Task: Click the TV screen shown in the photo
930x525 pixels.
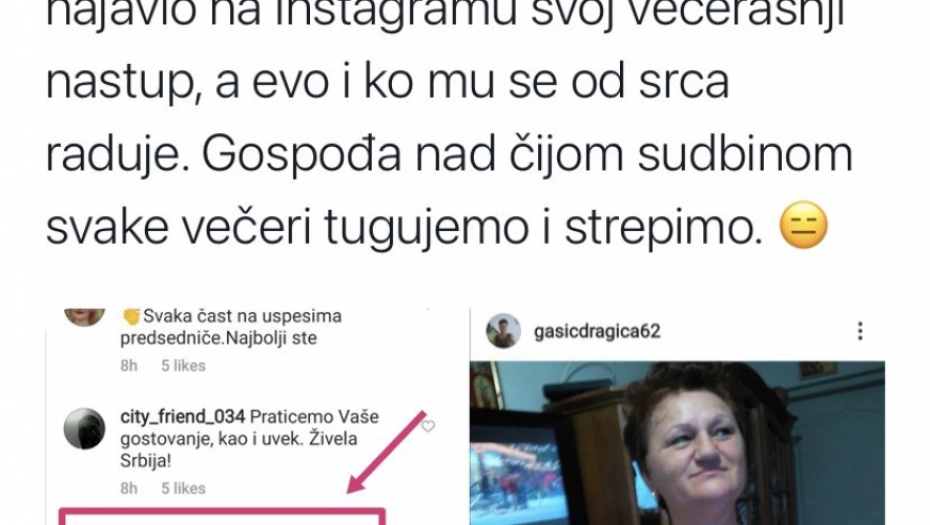Action: pyautogui.click(x=516, y=476)
